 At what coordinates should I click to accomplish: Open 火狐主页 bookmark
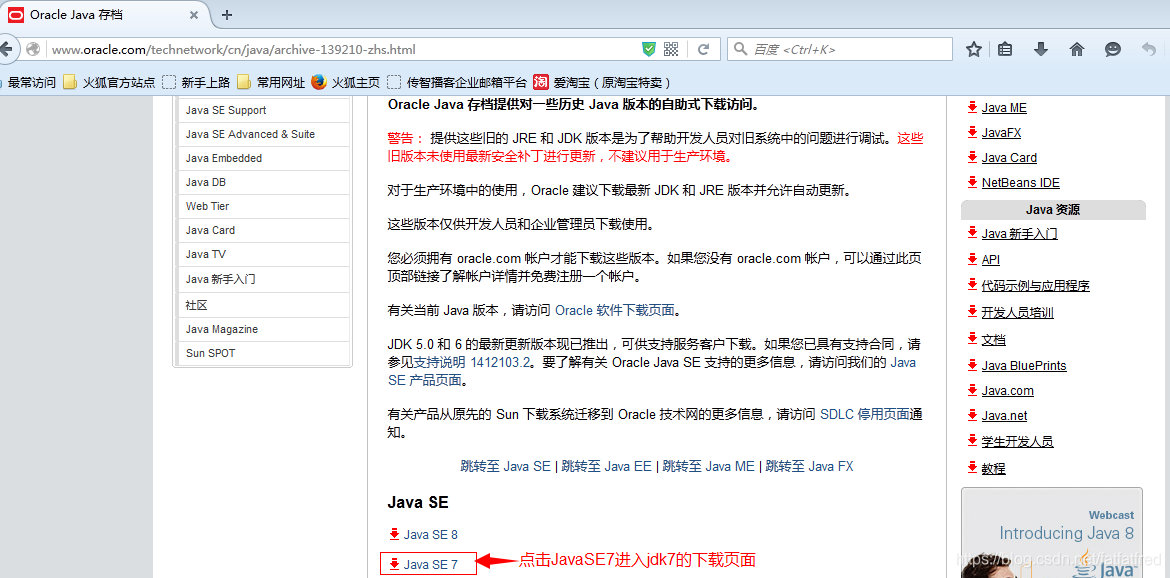[346, 82]
